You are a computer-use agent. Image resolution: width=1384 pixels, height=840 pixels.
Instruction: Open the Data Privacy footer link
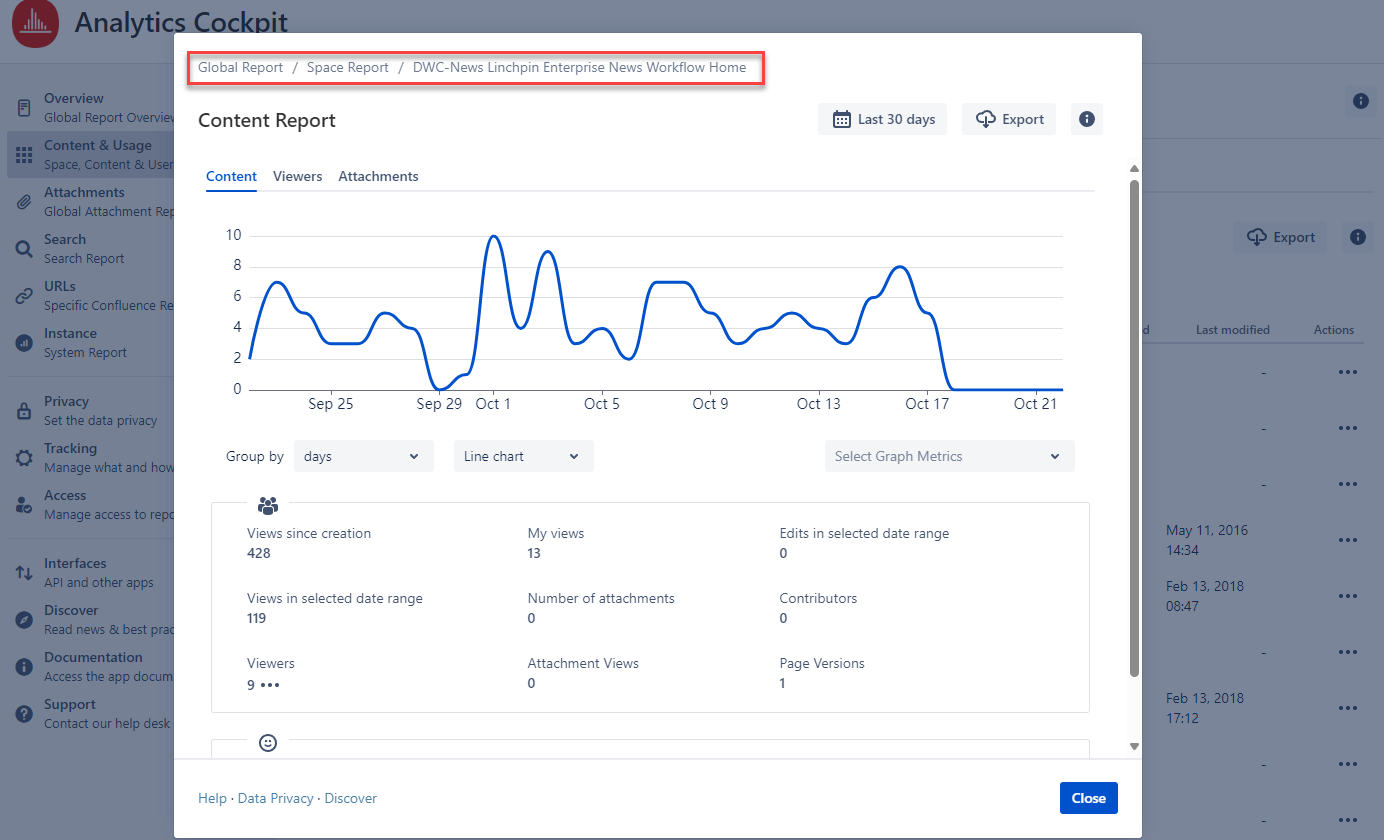click(275, 798)
